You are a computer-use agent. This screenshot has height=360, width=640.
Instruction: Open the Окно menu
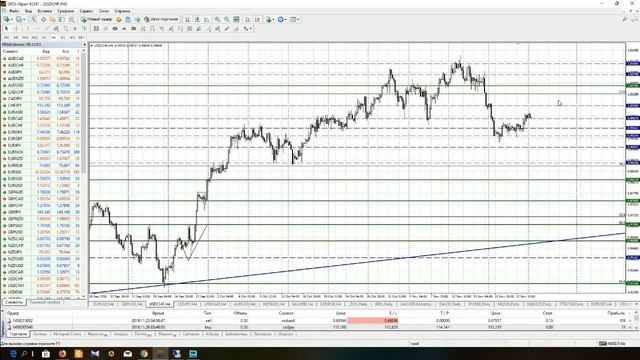104,11
